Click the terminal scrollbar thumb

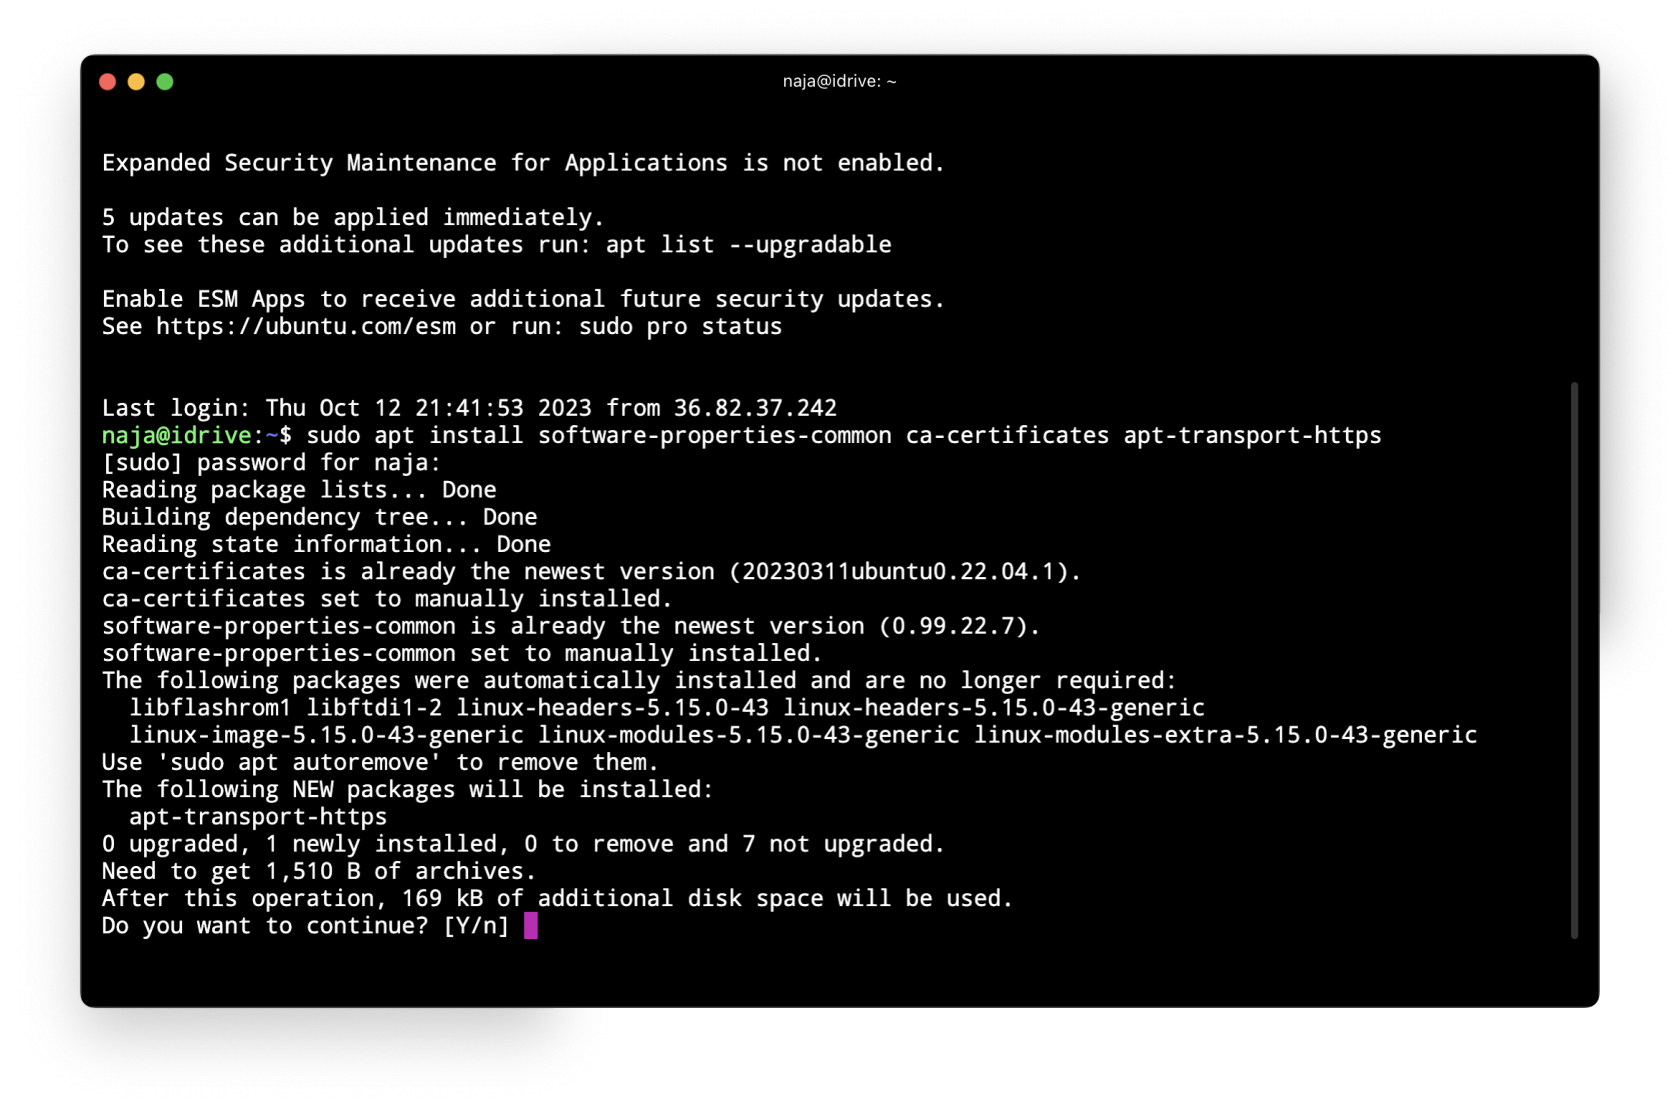pos(1574,660)
